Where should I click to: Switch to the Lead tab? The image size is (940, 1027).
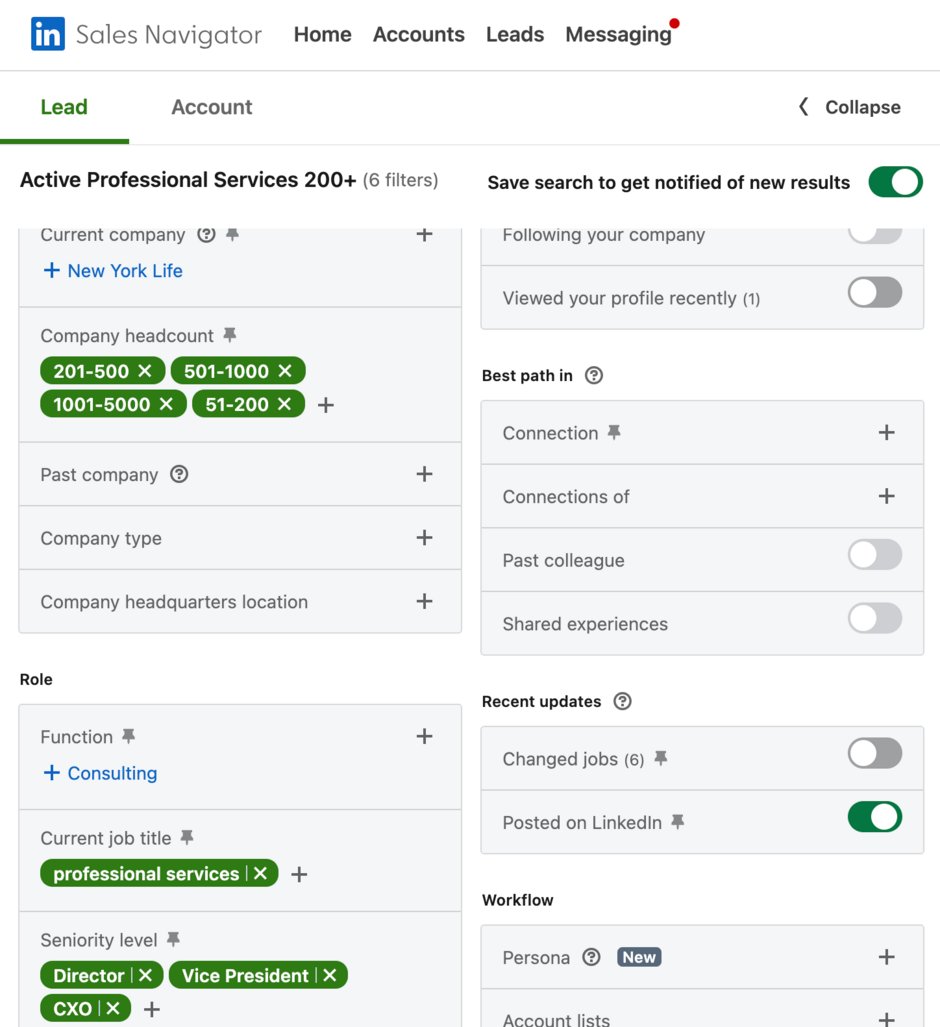[64, 107]
